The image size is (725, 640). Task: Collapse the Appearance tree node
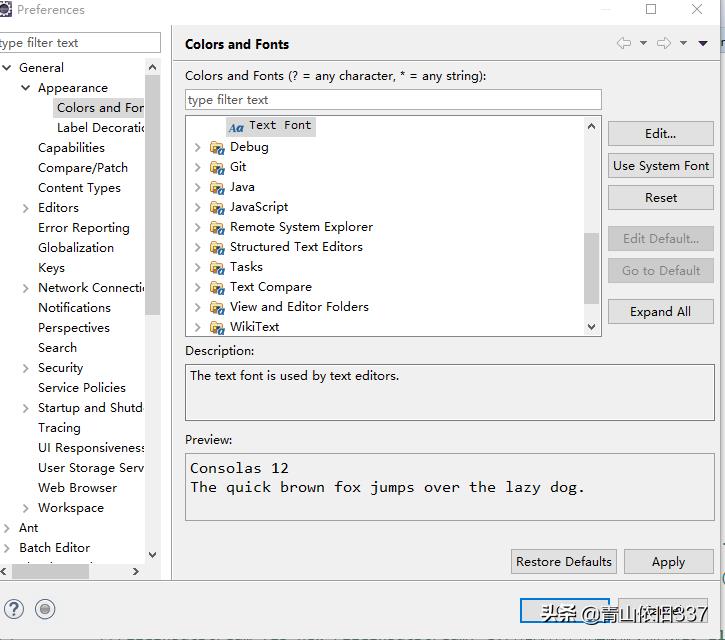pos(26,88)
